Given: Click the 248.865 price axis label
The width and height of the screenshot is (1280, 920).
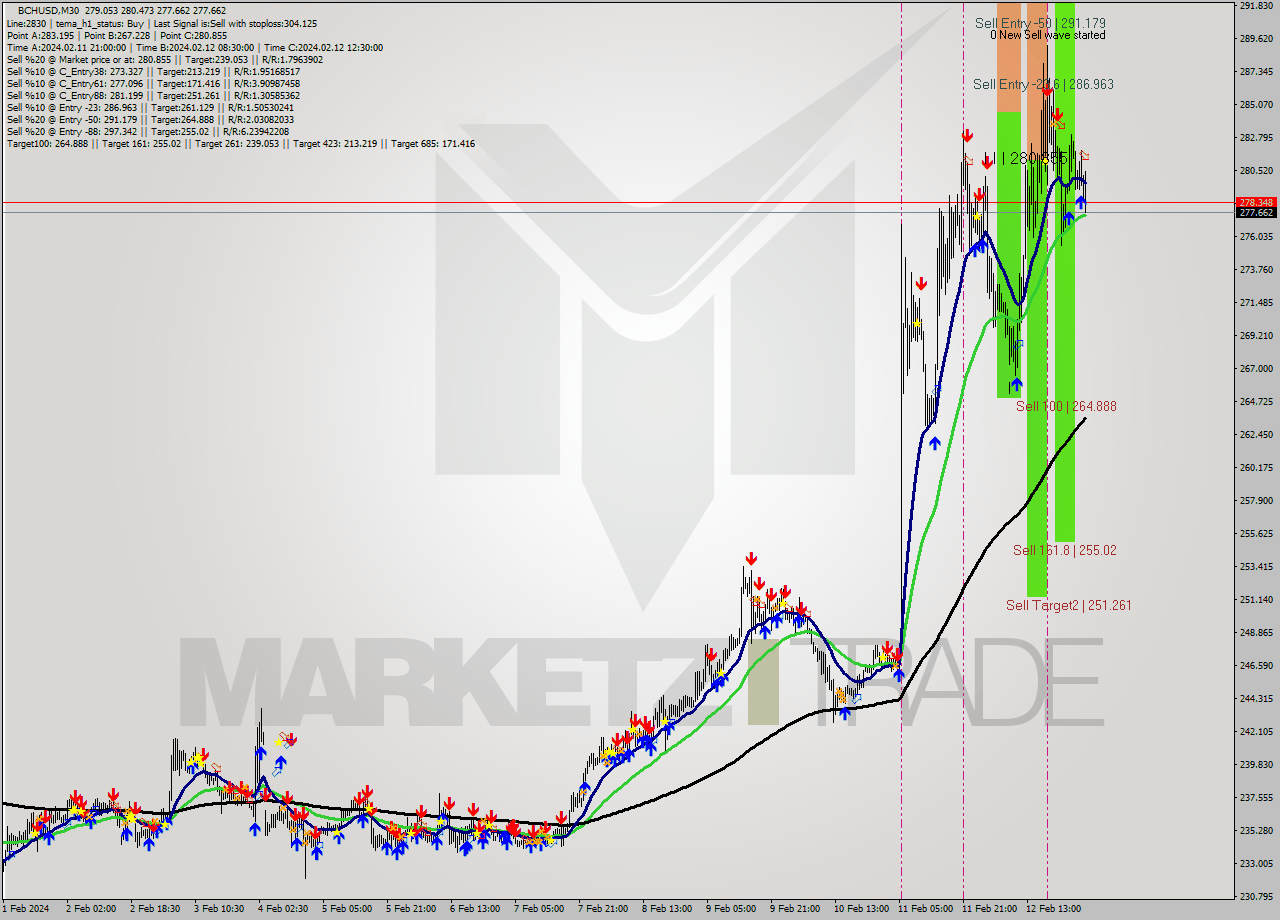Looking at the screenshot, I should 1256,632.
